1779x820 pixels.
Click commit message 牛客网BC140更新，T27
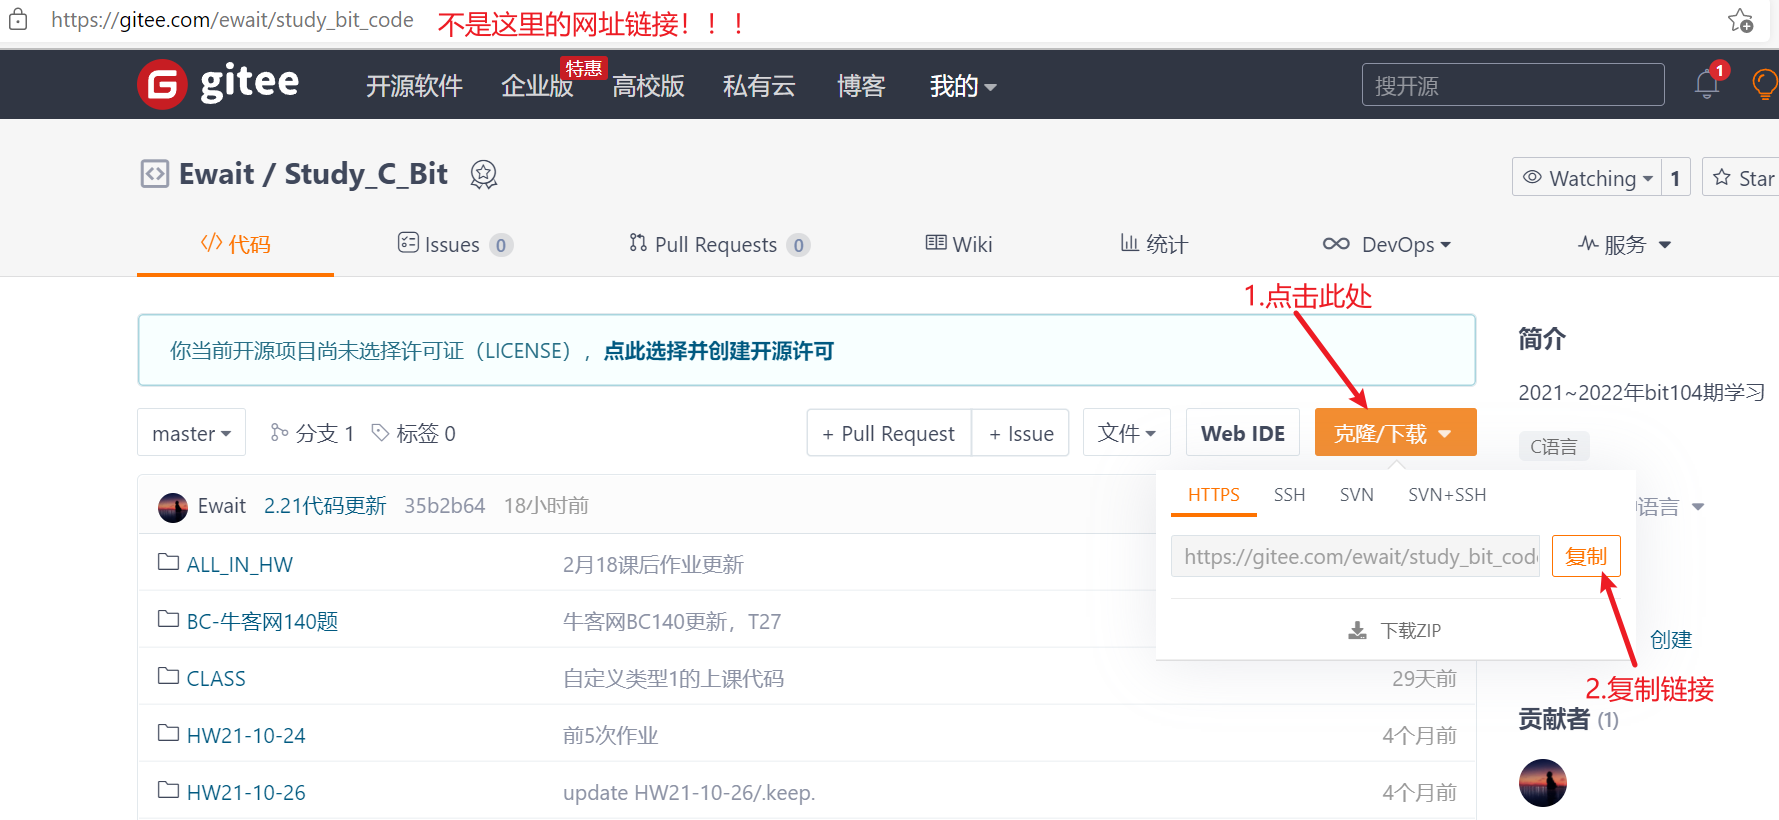pyautogui.click(x=672, y=621)
